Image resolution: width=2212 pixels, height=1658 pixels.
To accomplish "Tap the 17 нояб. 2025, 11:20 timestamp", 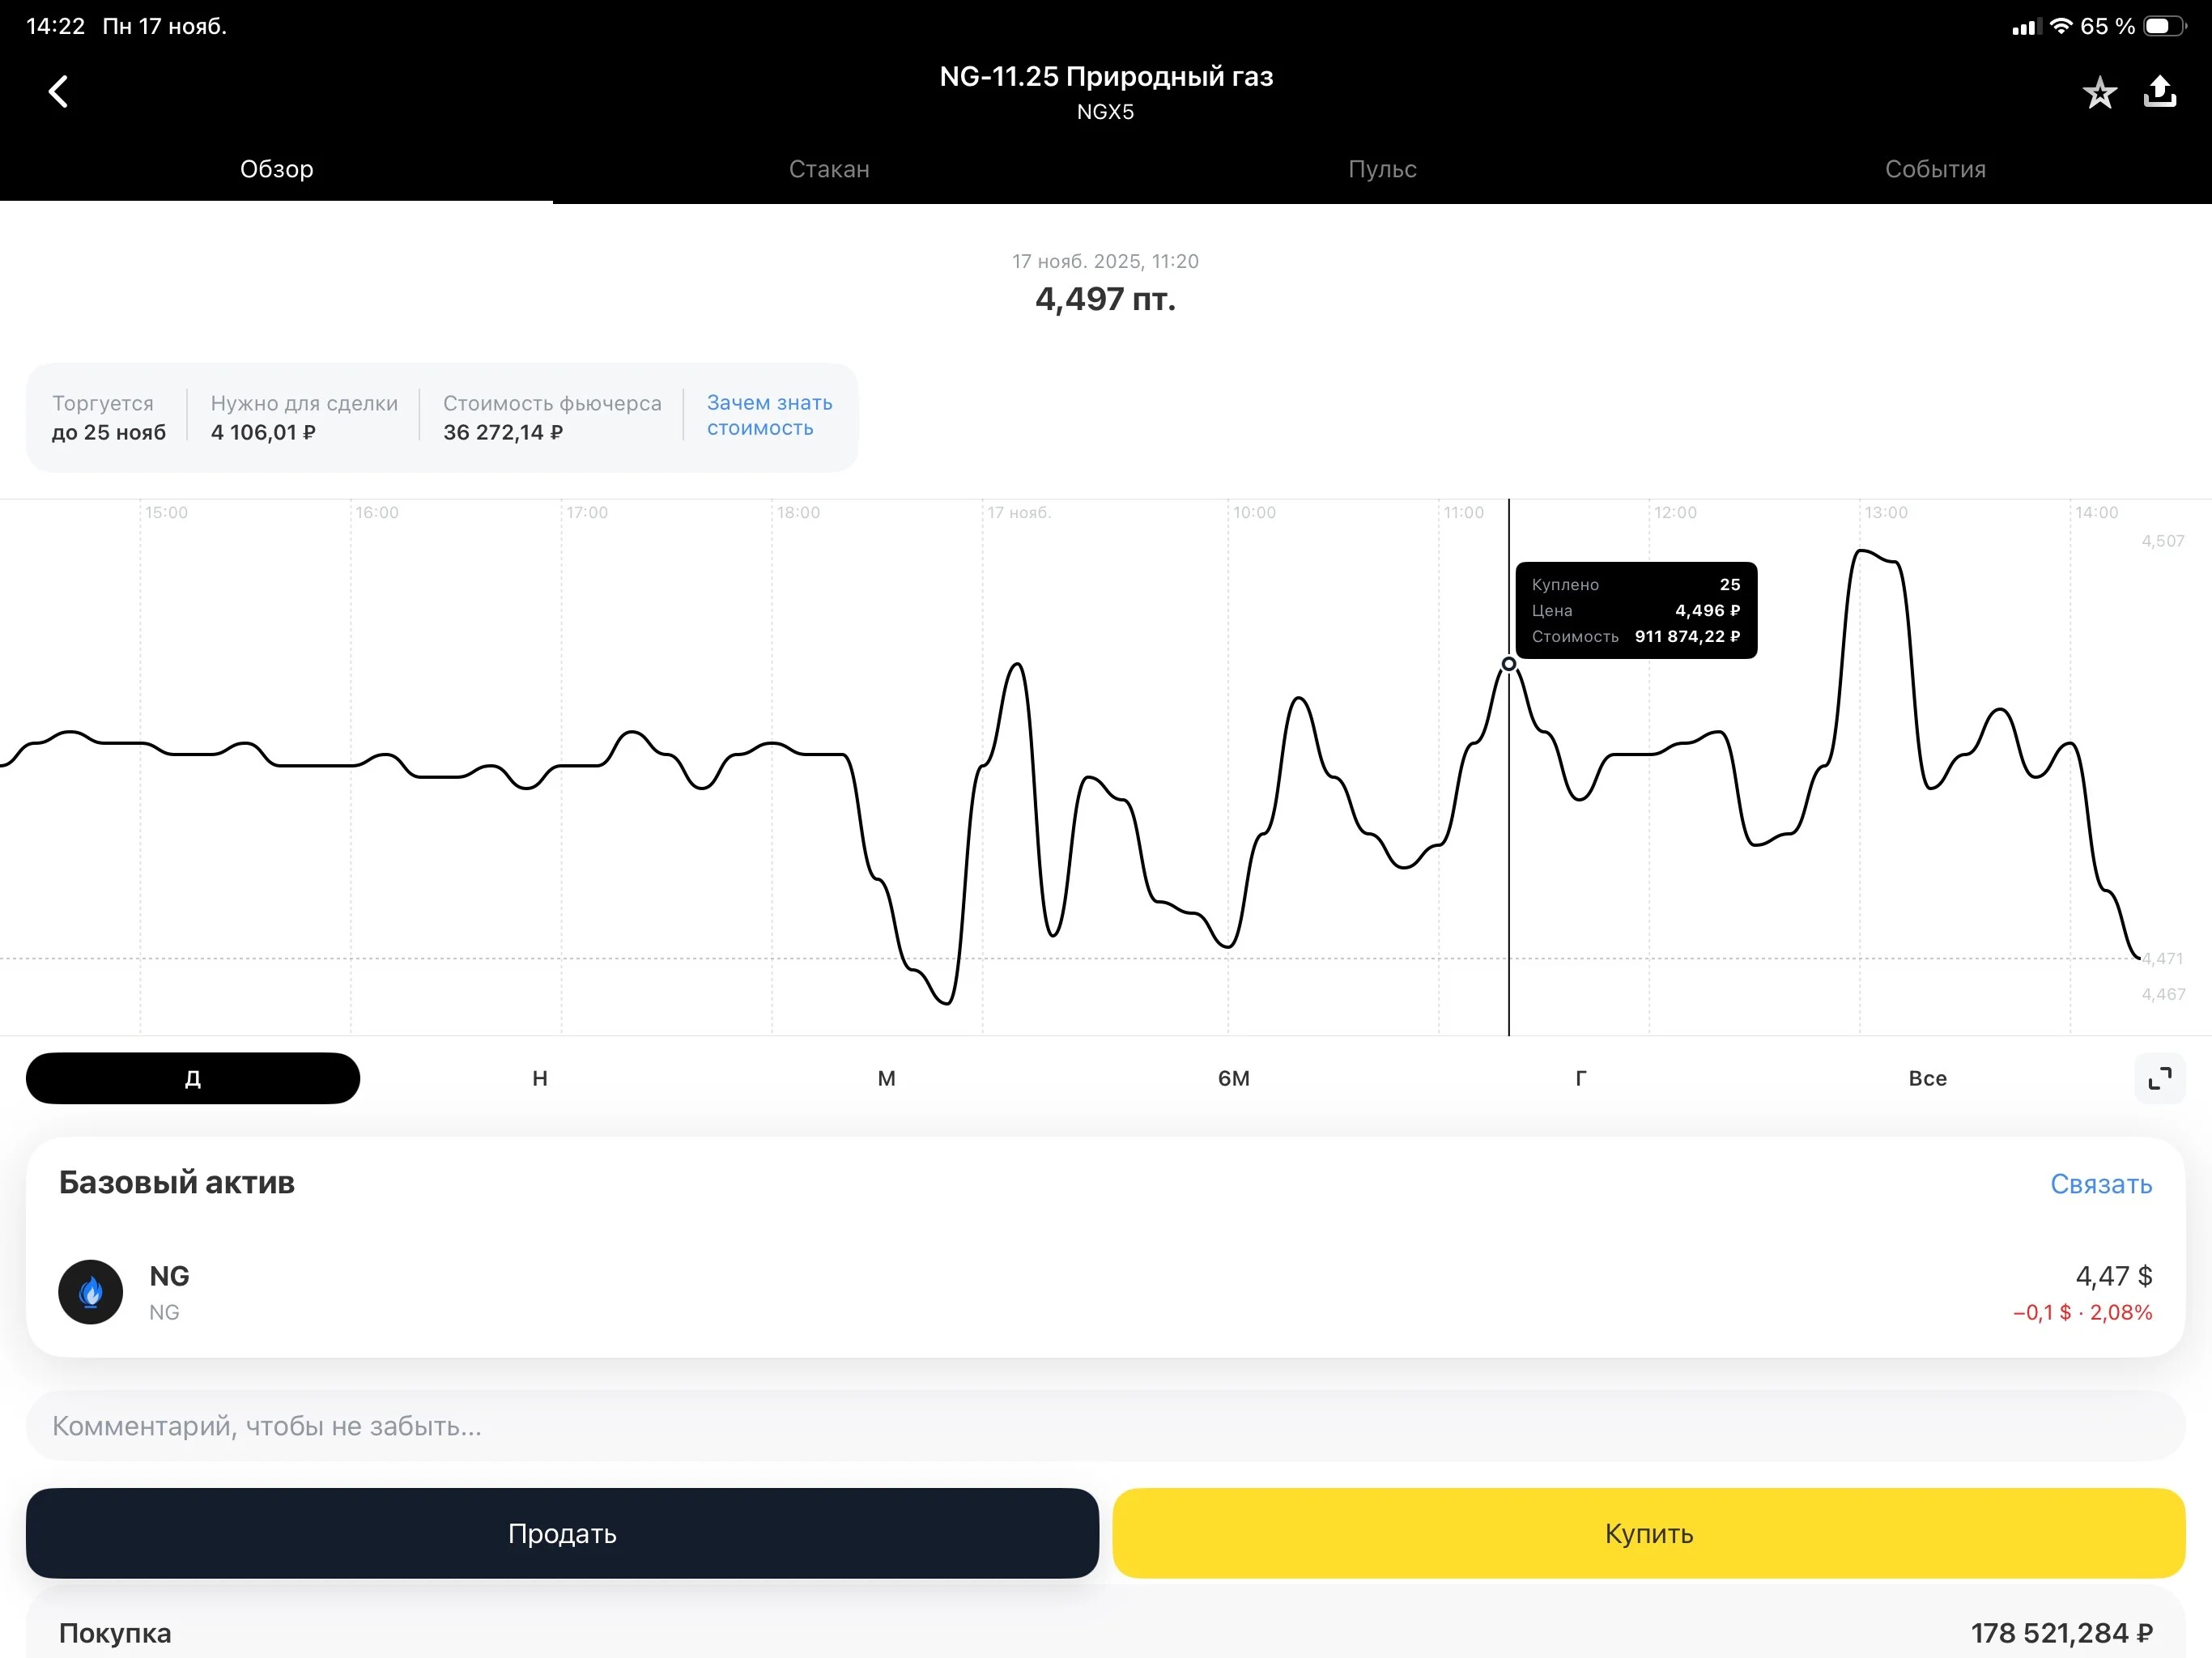I will pyautogui.click(x=1105, y=261).
